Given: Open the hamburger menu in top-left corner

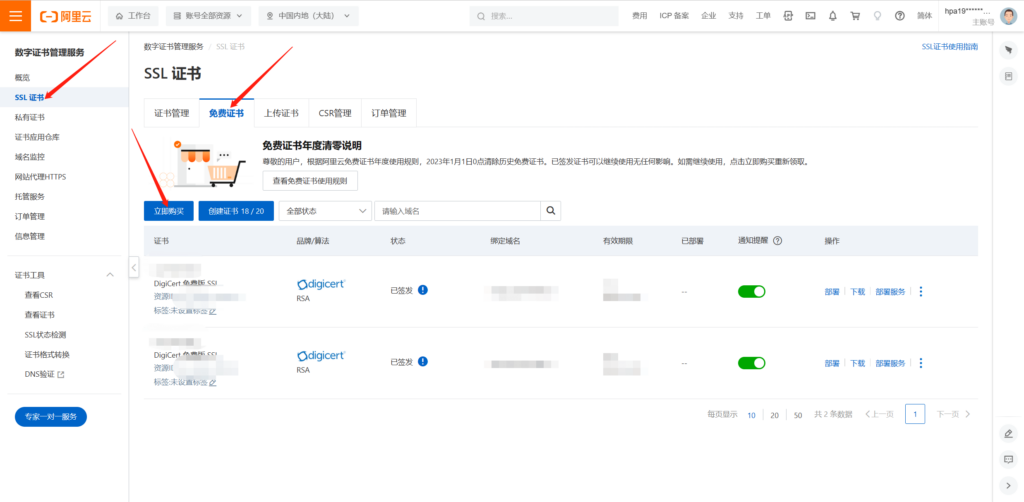Looking at the screenshot, I should click(x=16, y=16).
